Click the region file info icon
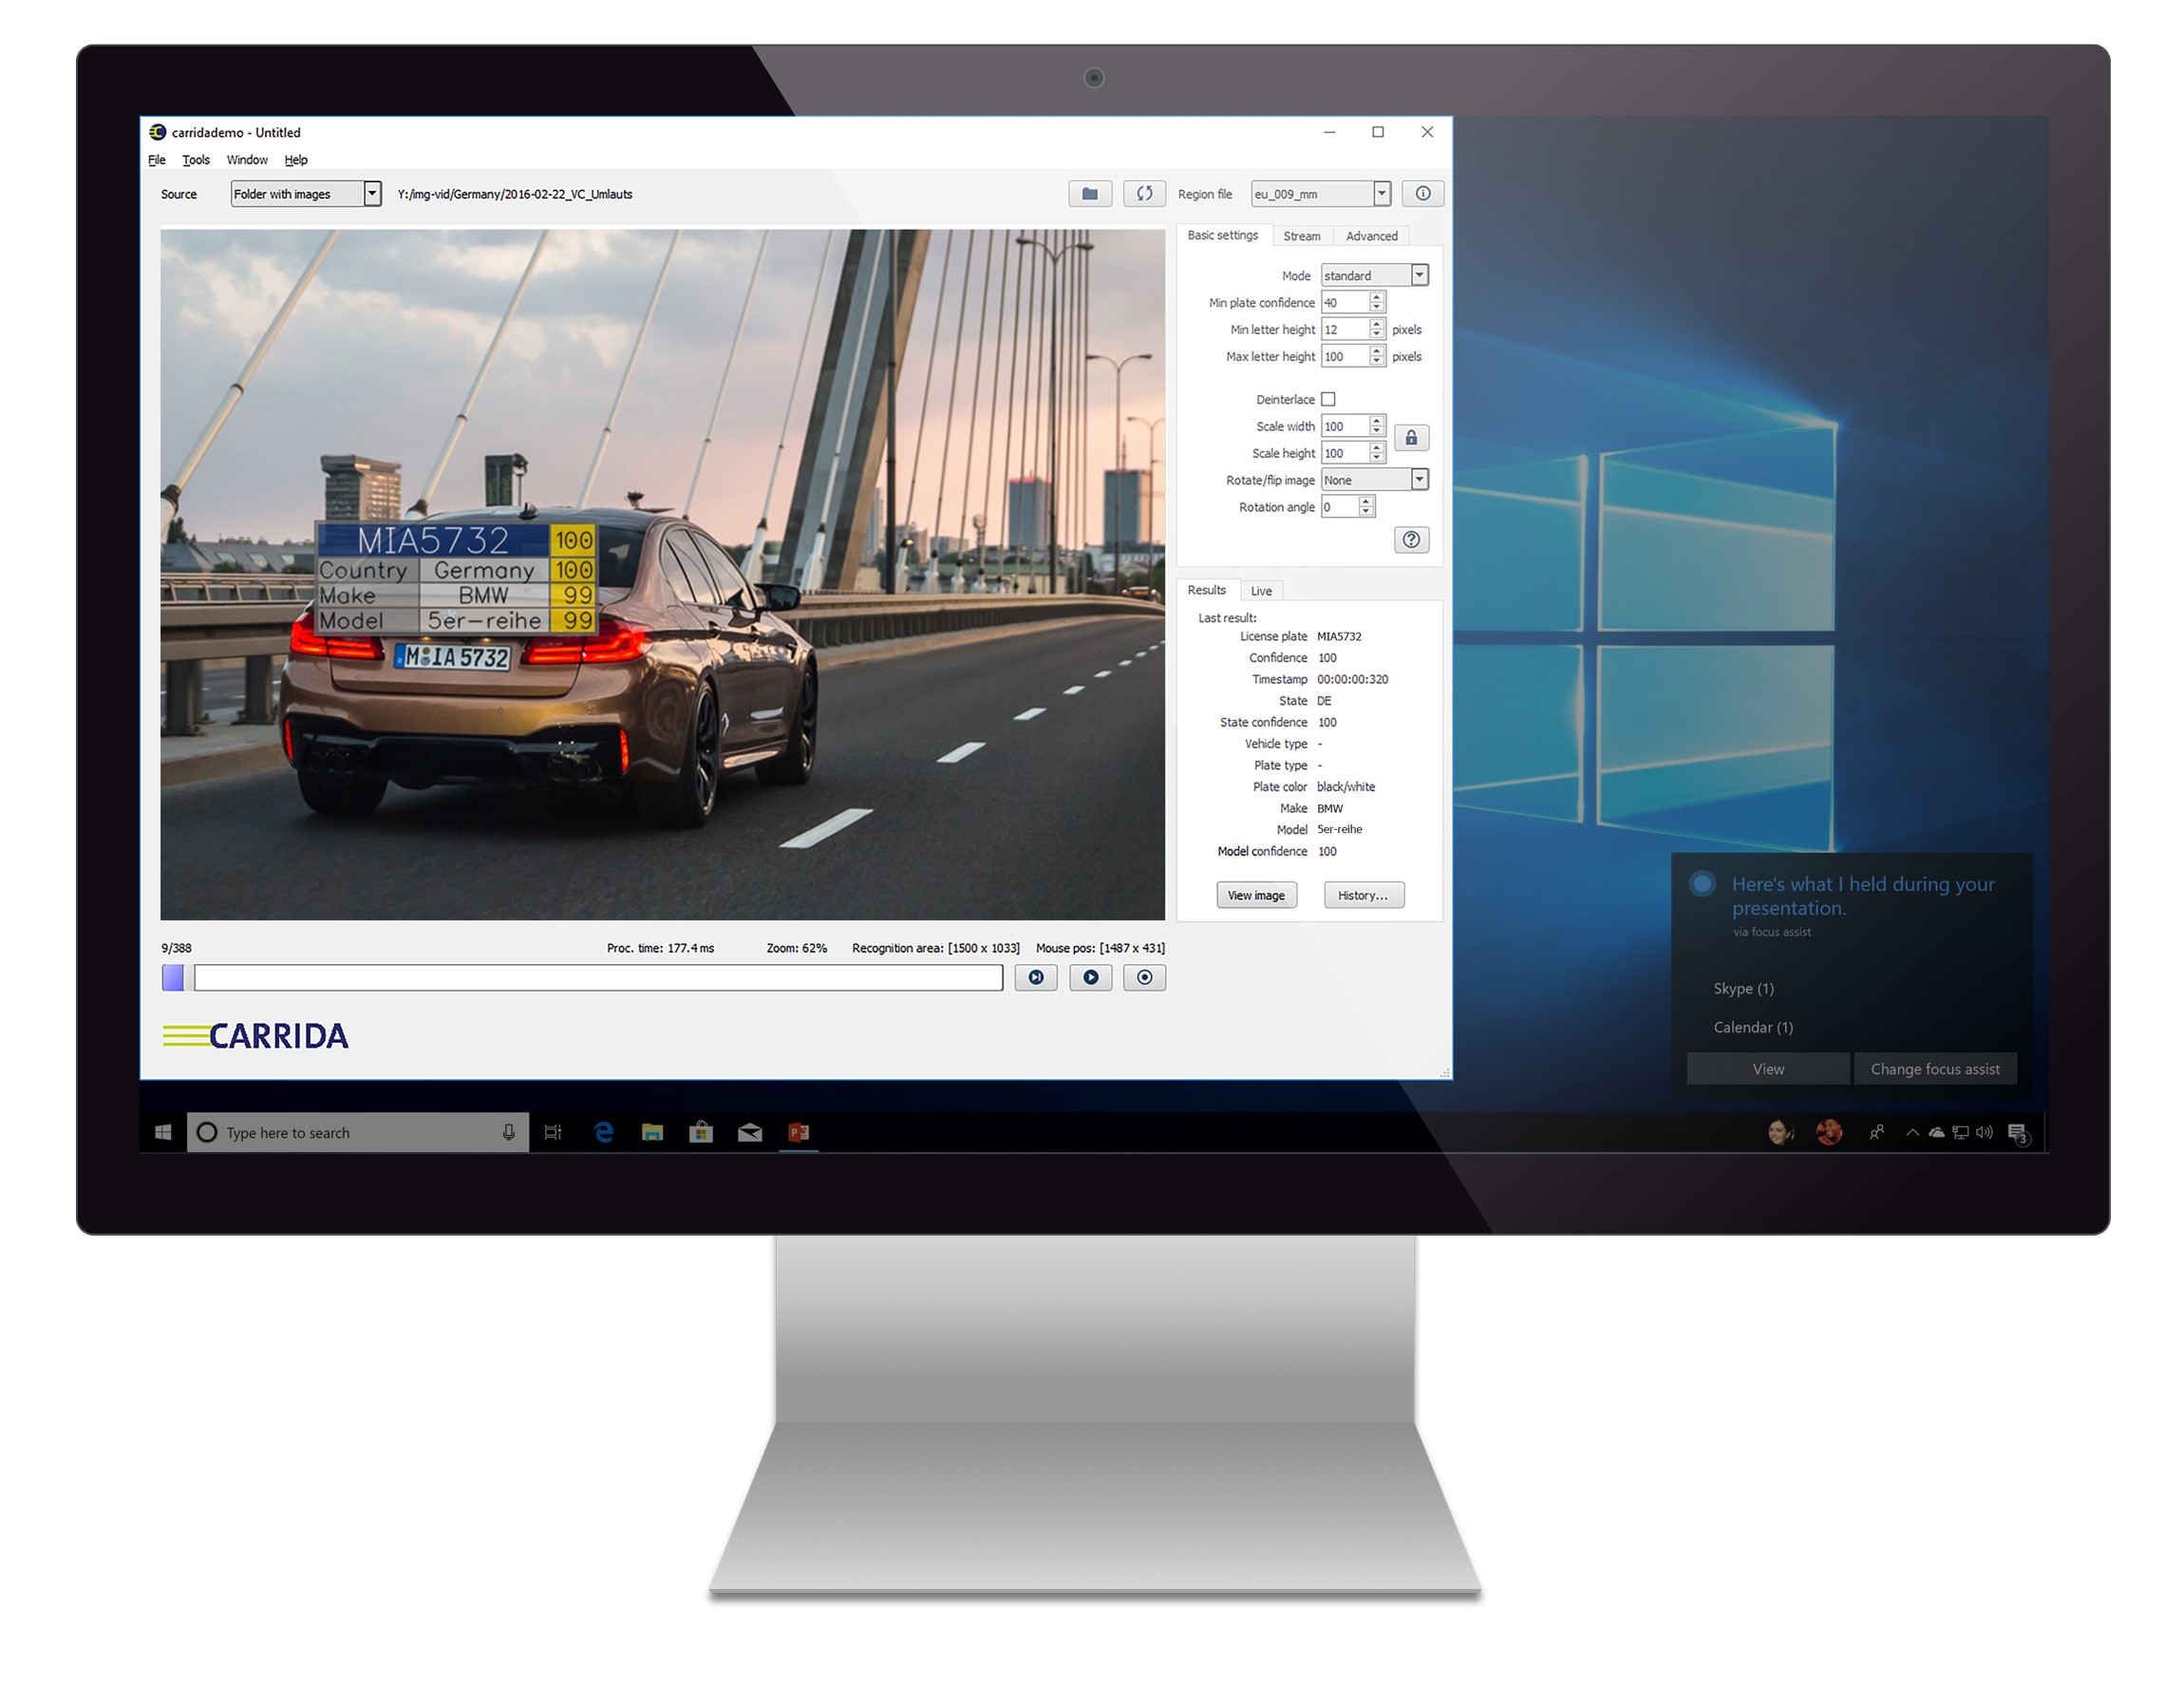This screenshot has width=2184, height=1684. coord(1422,194)
